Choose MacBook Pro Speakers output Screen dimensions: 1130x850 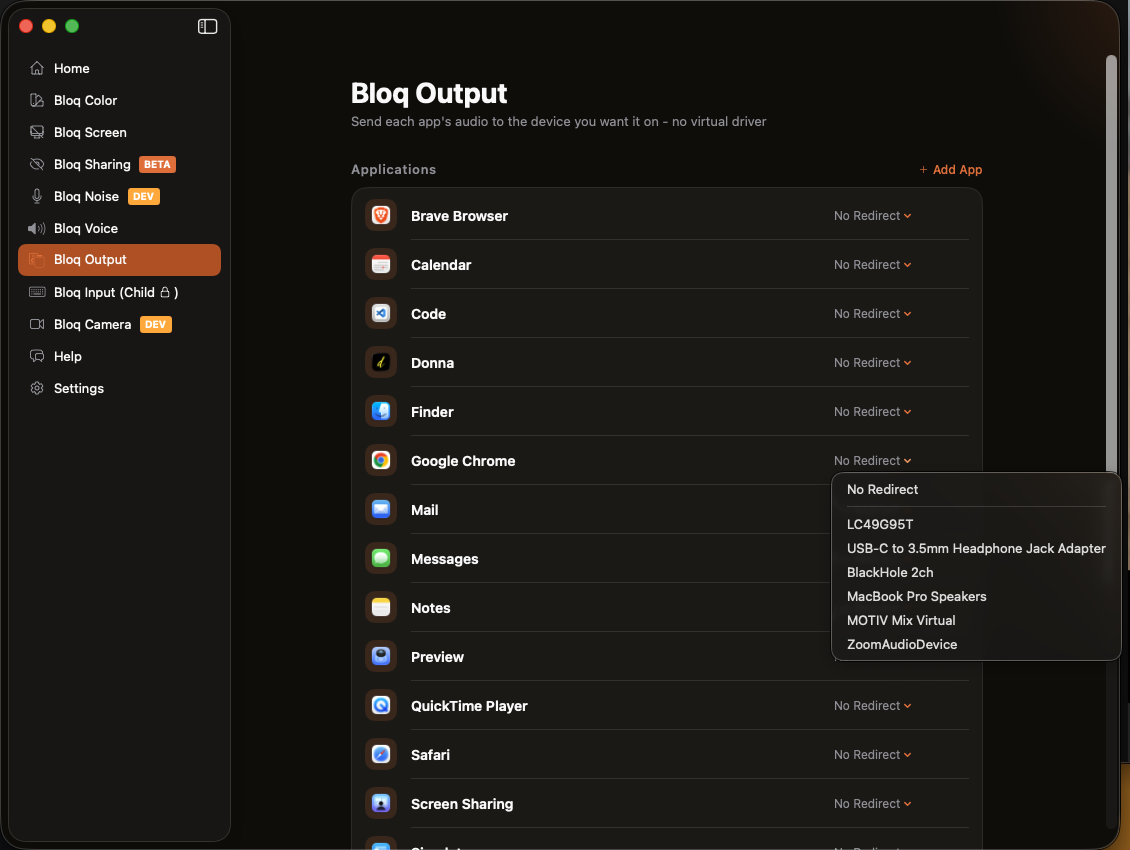click(x=976, y=596)
